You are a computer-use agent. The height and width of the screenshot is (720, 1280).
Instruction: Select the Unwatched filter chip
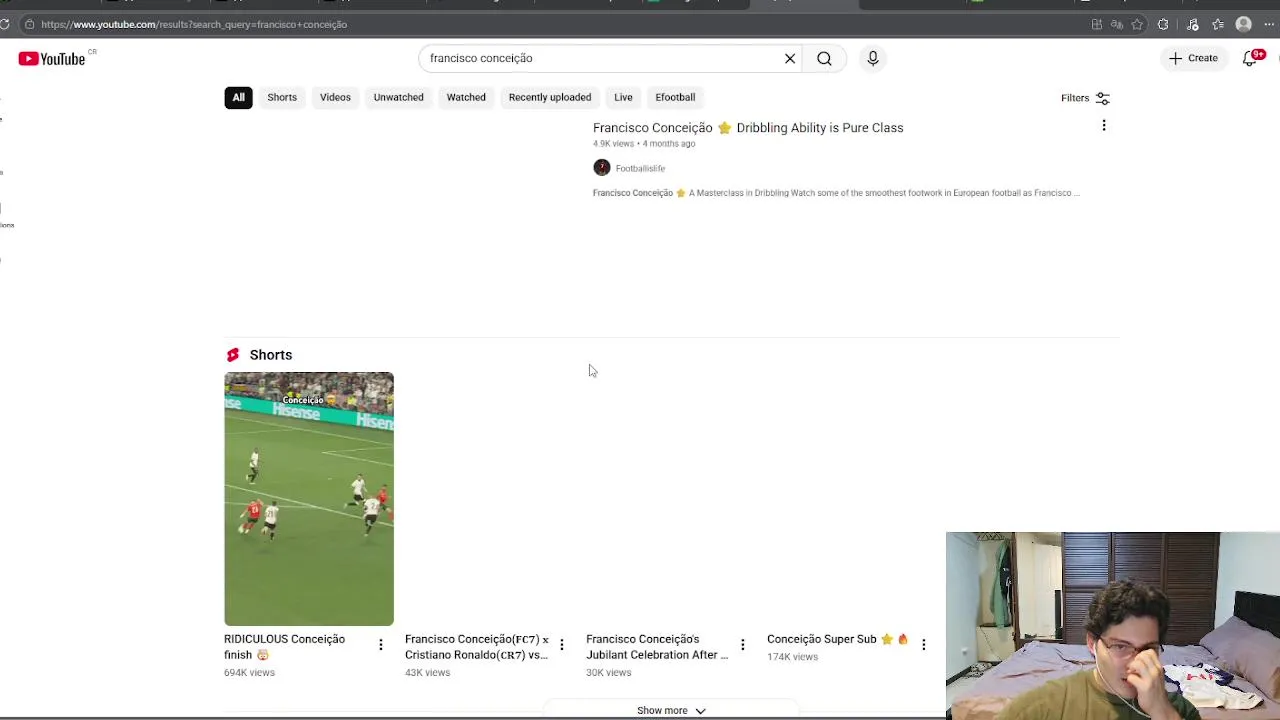398,97
